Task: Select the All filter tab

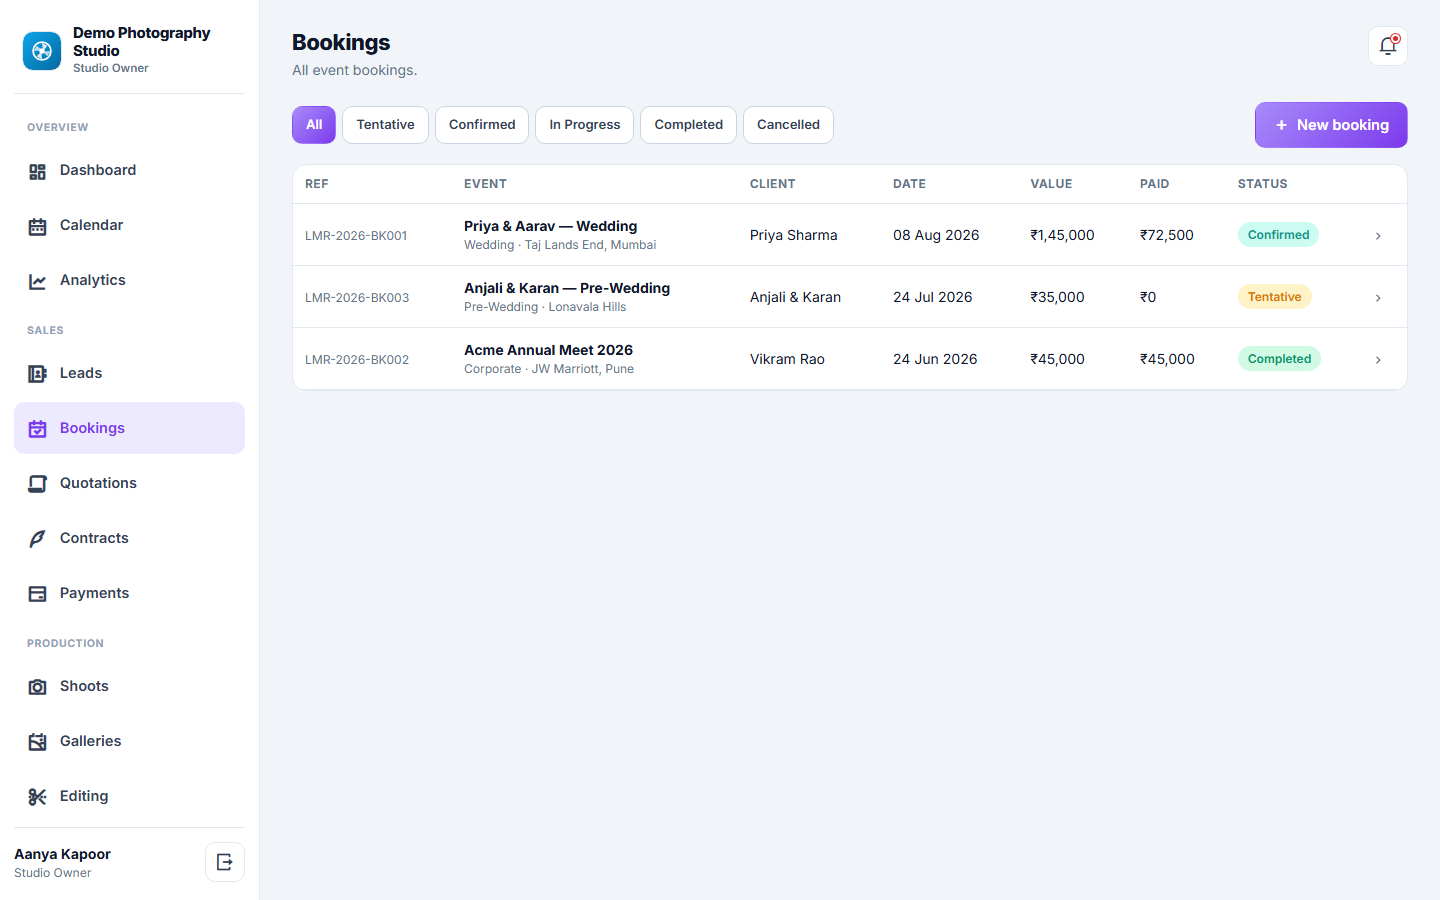Action: tap(314, 125)
